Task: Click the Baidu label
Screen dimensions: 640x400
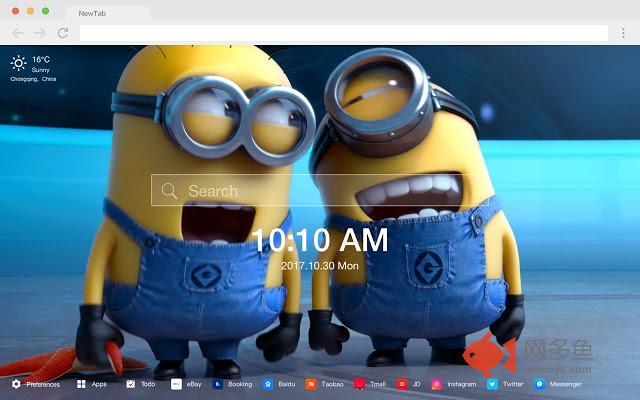Action: coord(287,384)
